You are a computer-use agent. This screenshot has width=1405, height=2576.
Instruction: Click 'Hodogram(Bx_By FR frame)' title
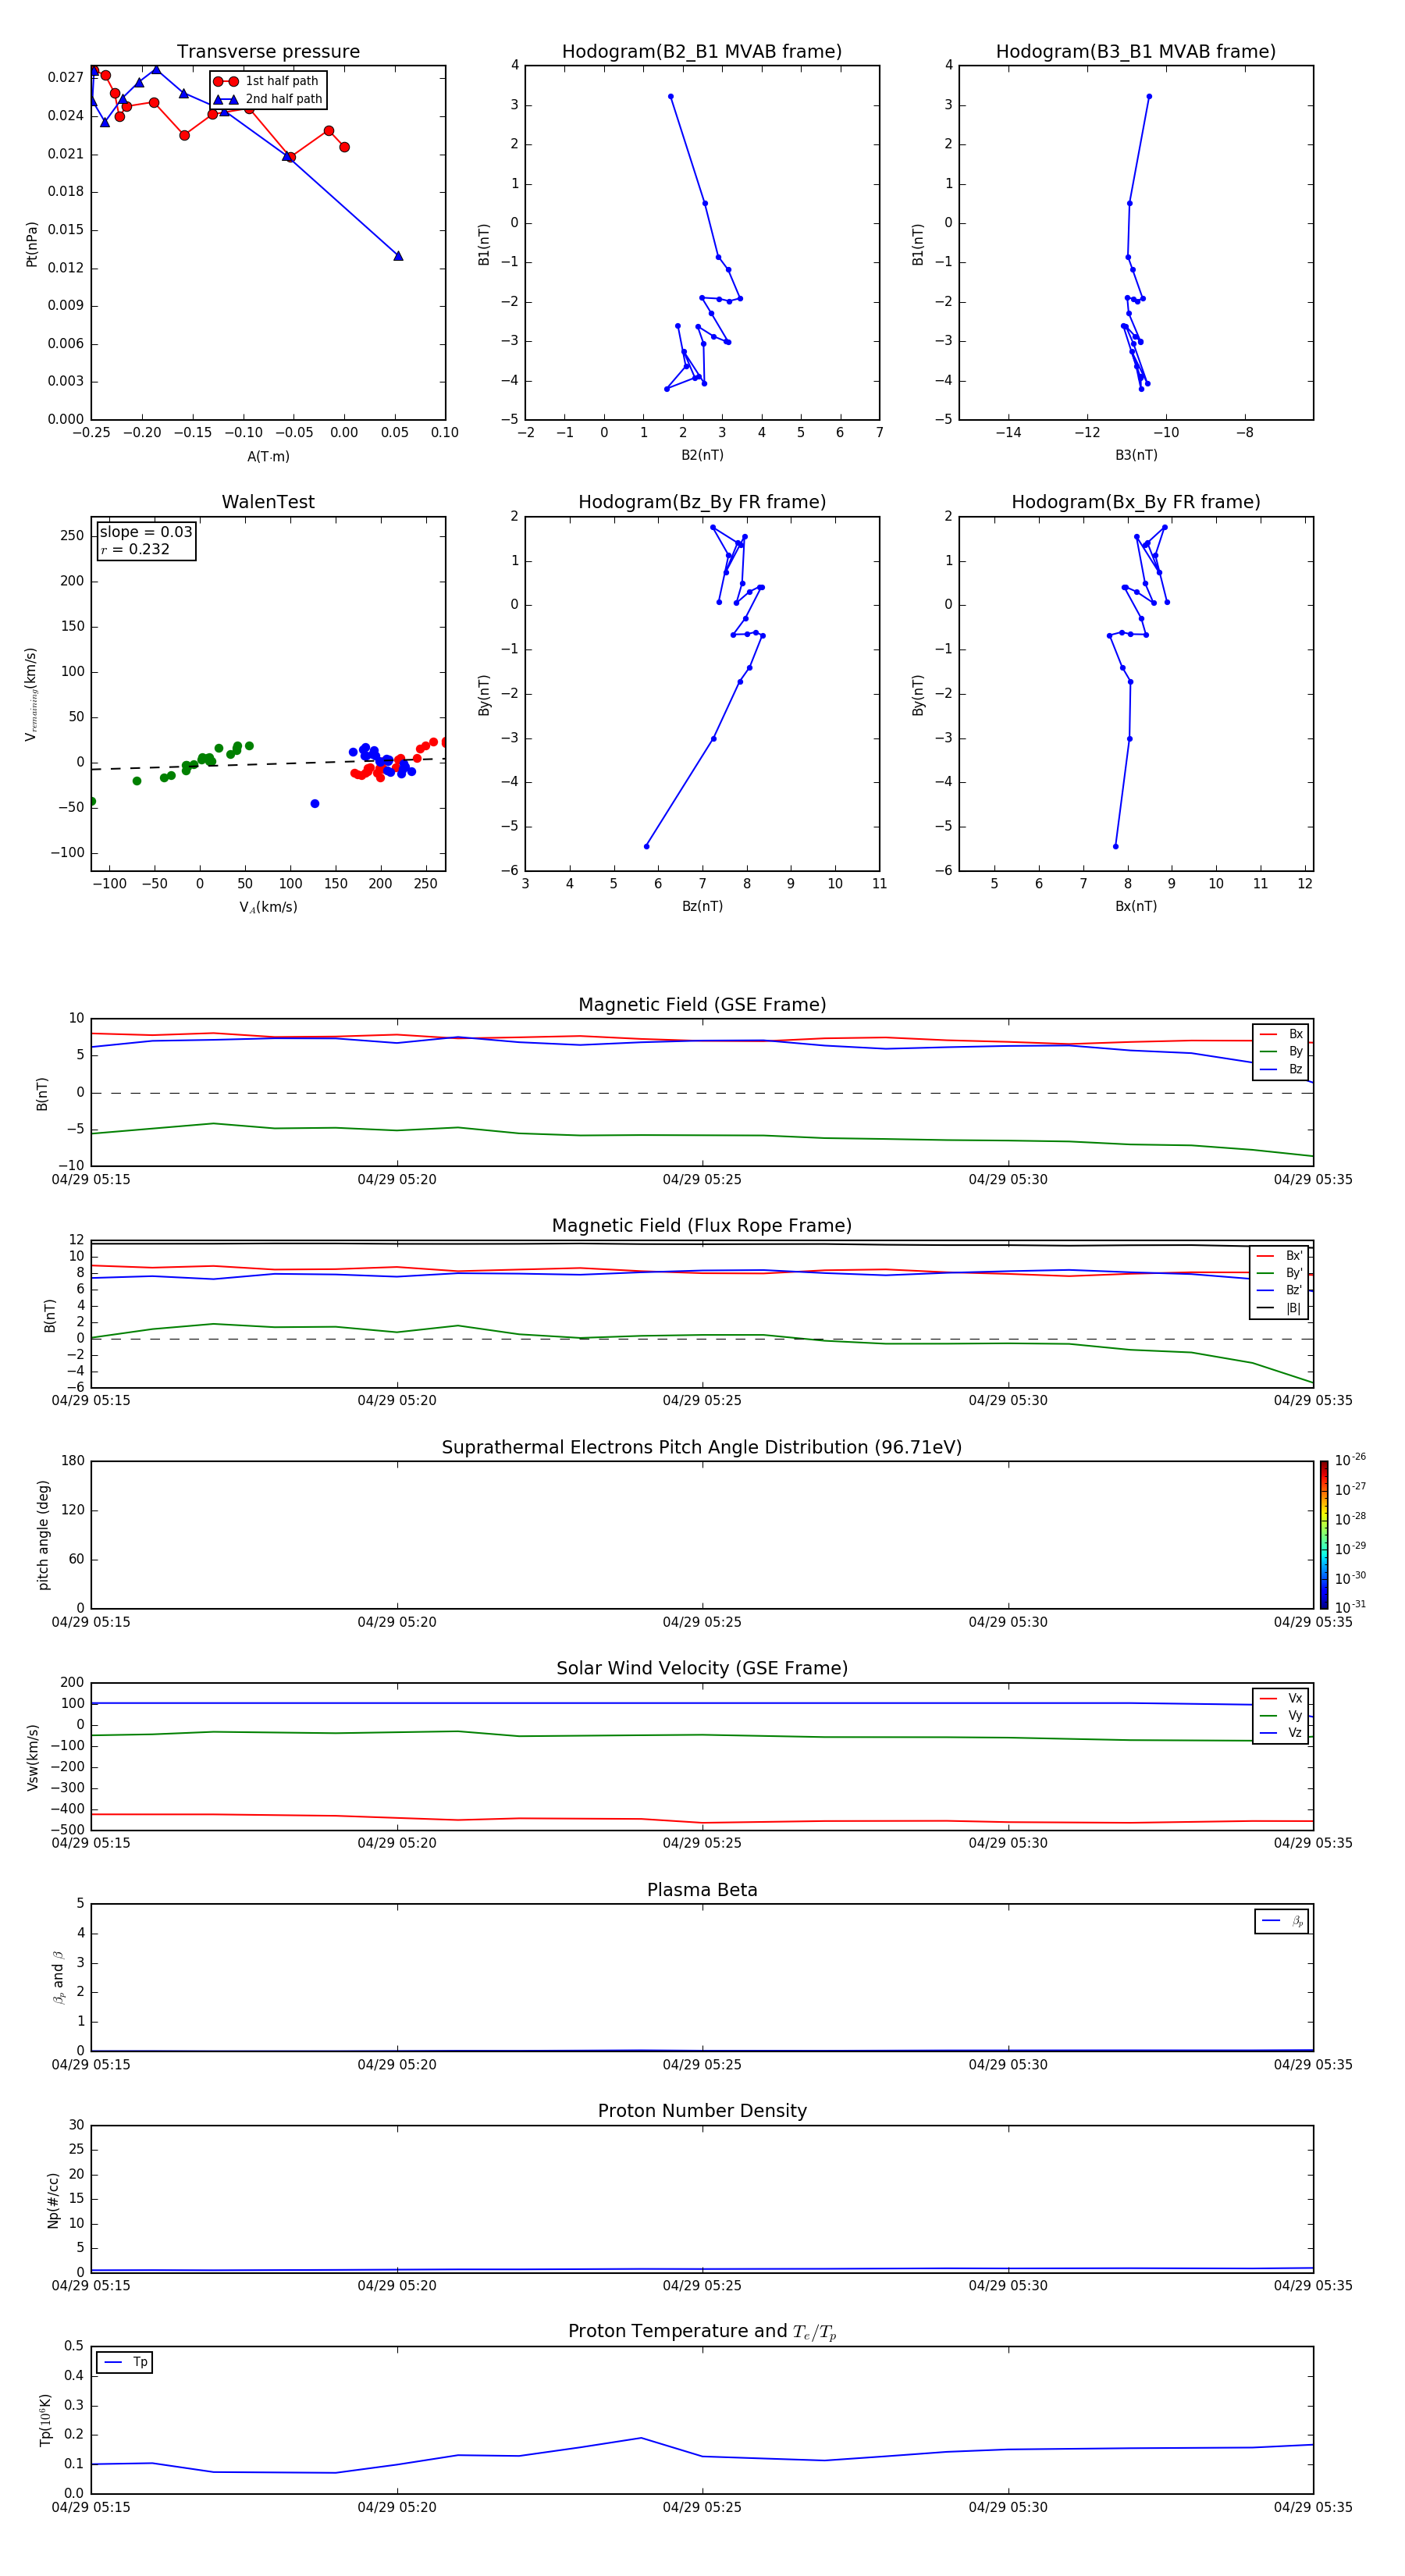click(1136, 502)
